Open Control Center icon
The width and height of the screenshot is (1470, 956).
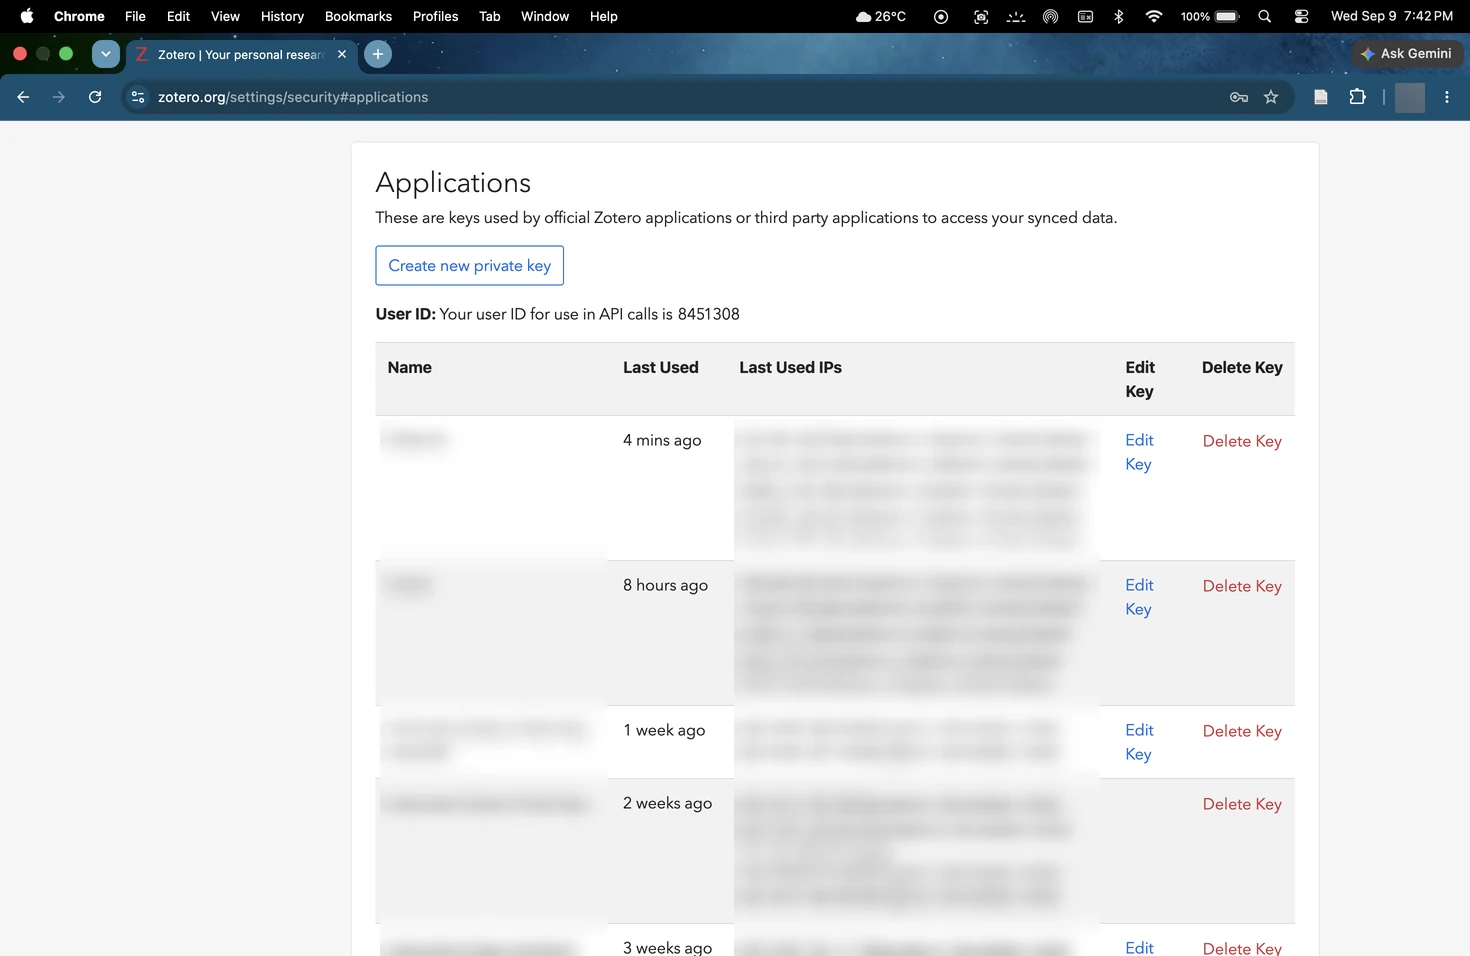coord(1301,16)
